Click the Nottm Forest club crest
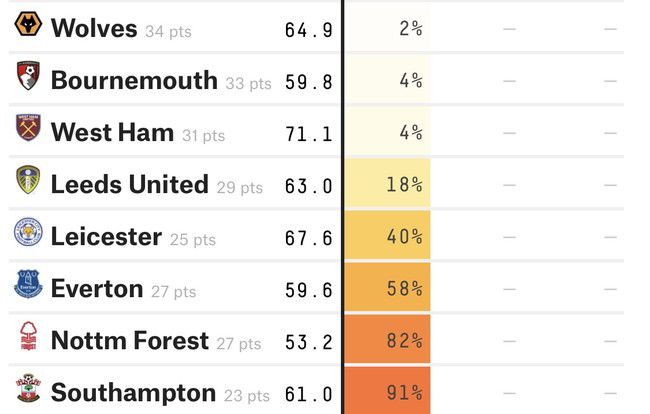 [x=27, y=340]
